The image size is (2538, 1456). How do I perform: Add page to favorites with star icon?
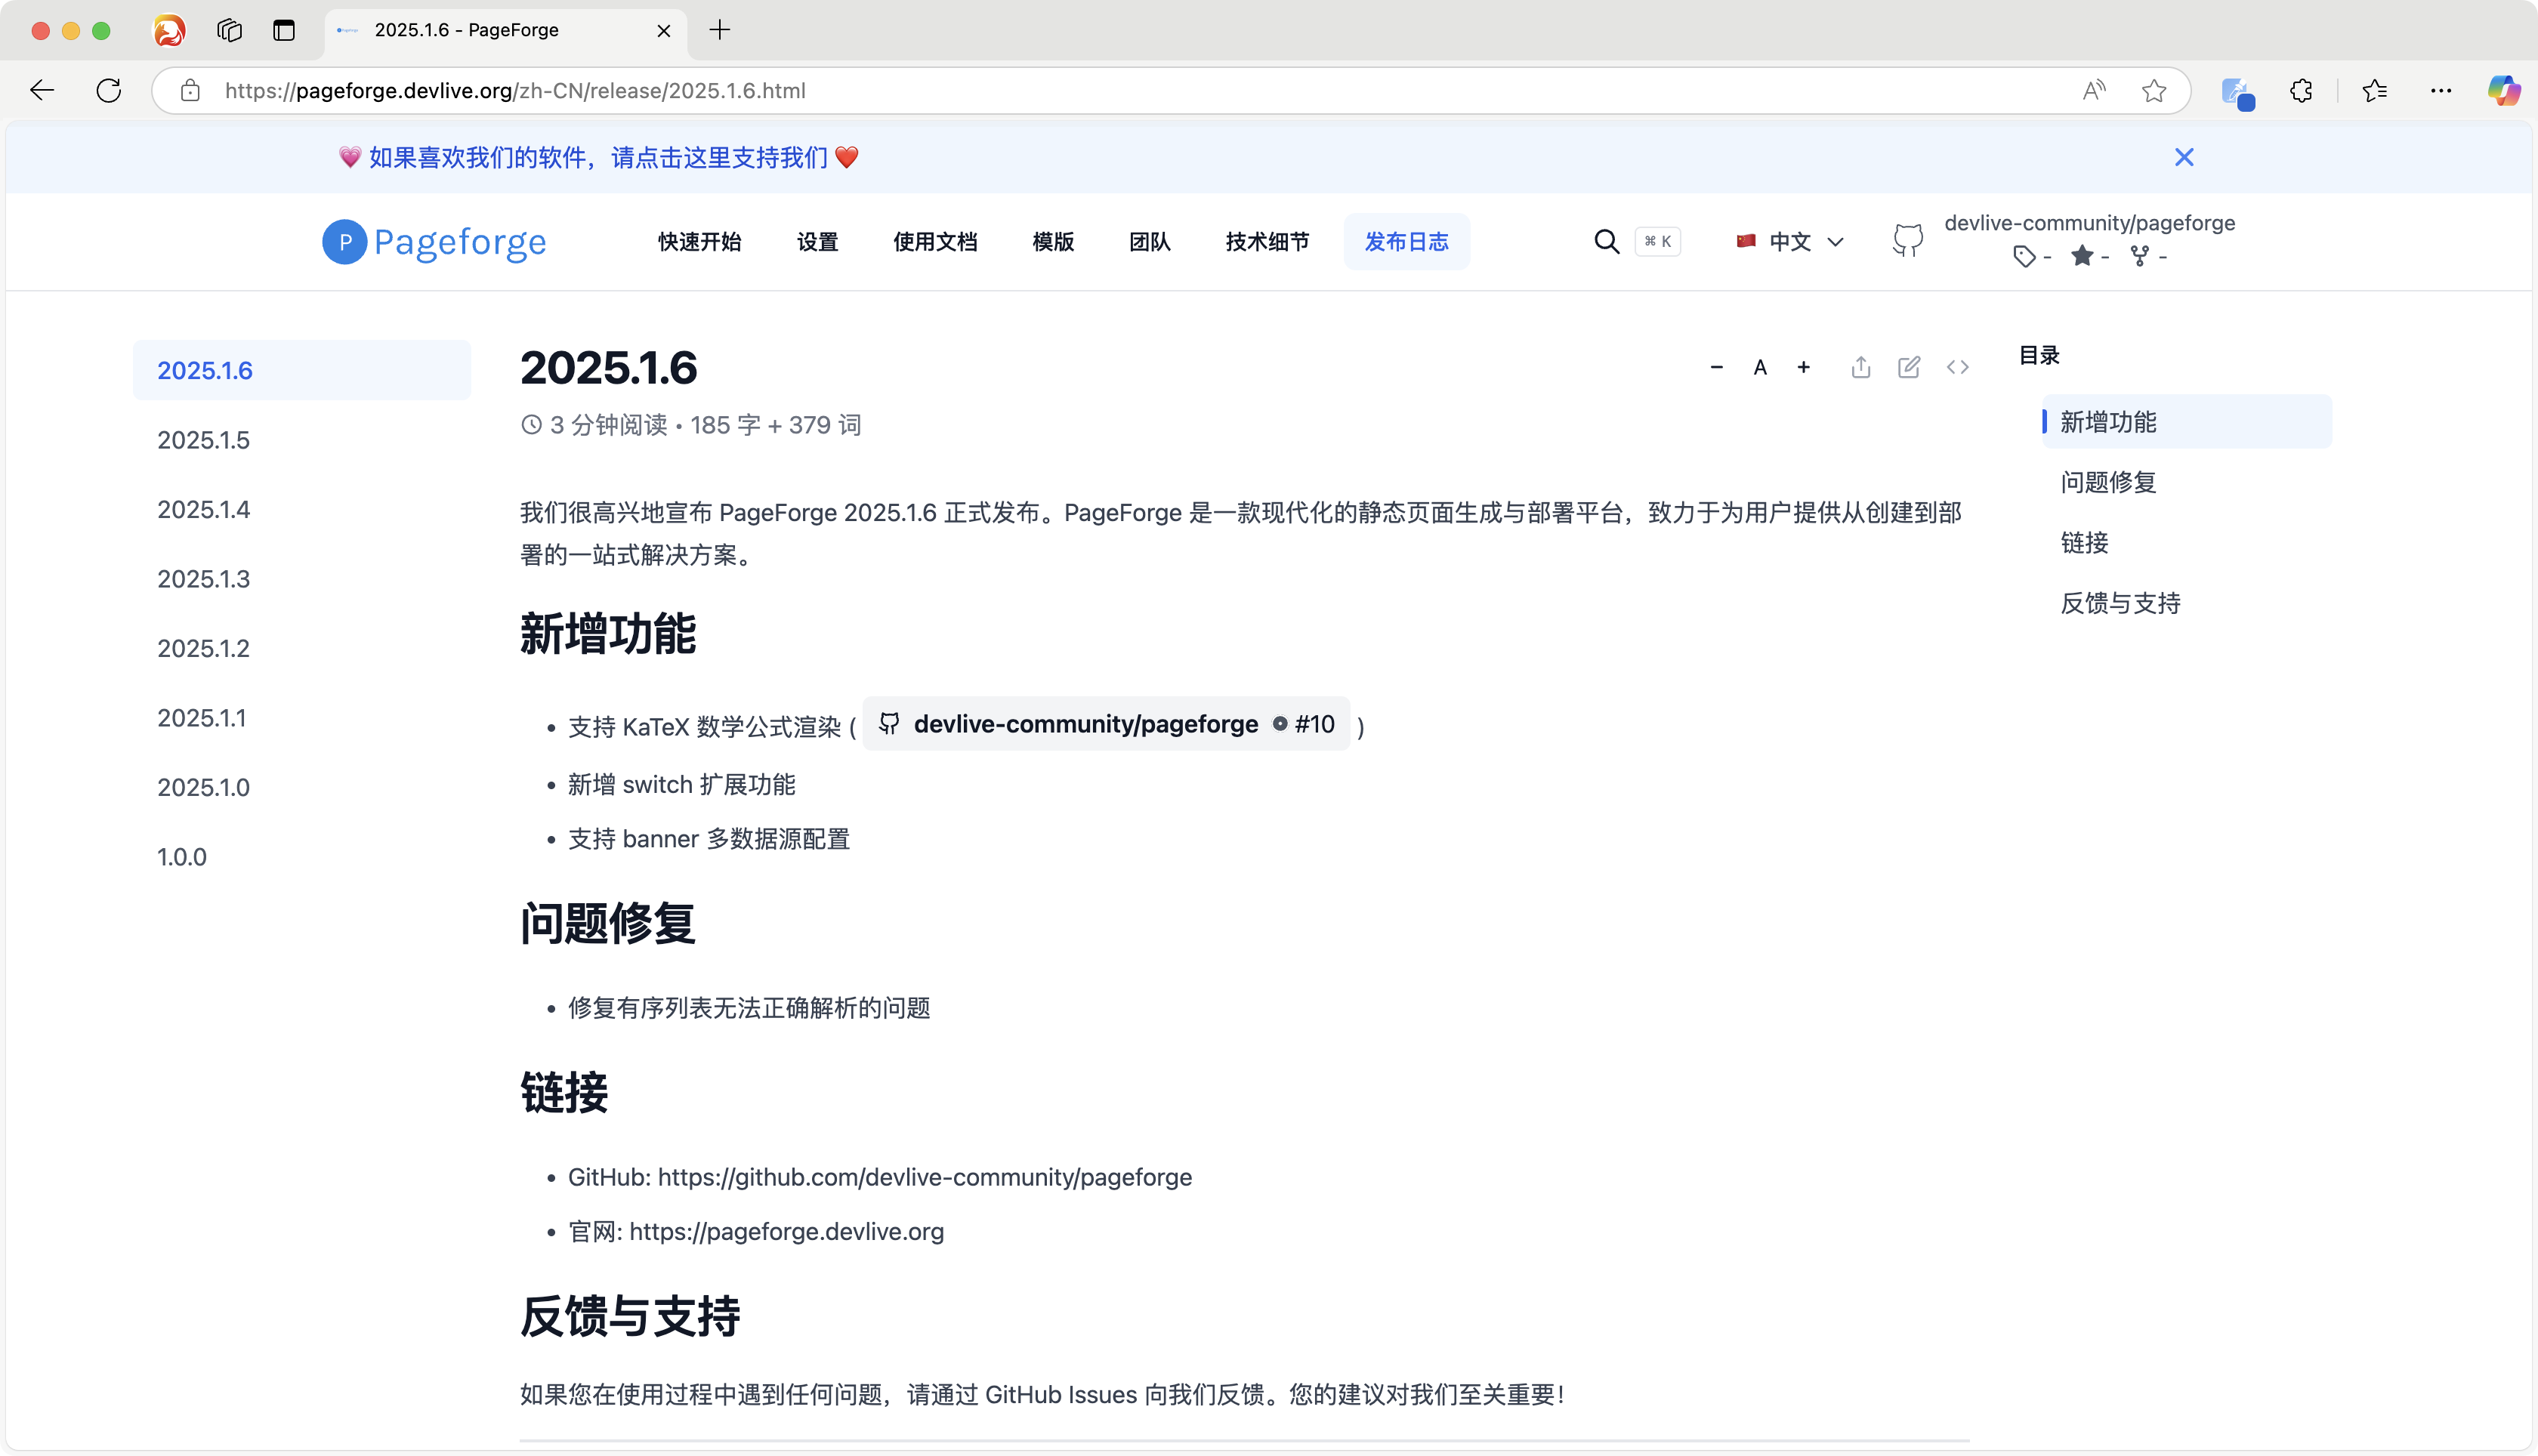pos(2153,91)
